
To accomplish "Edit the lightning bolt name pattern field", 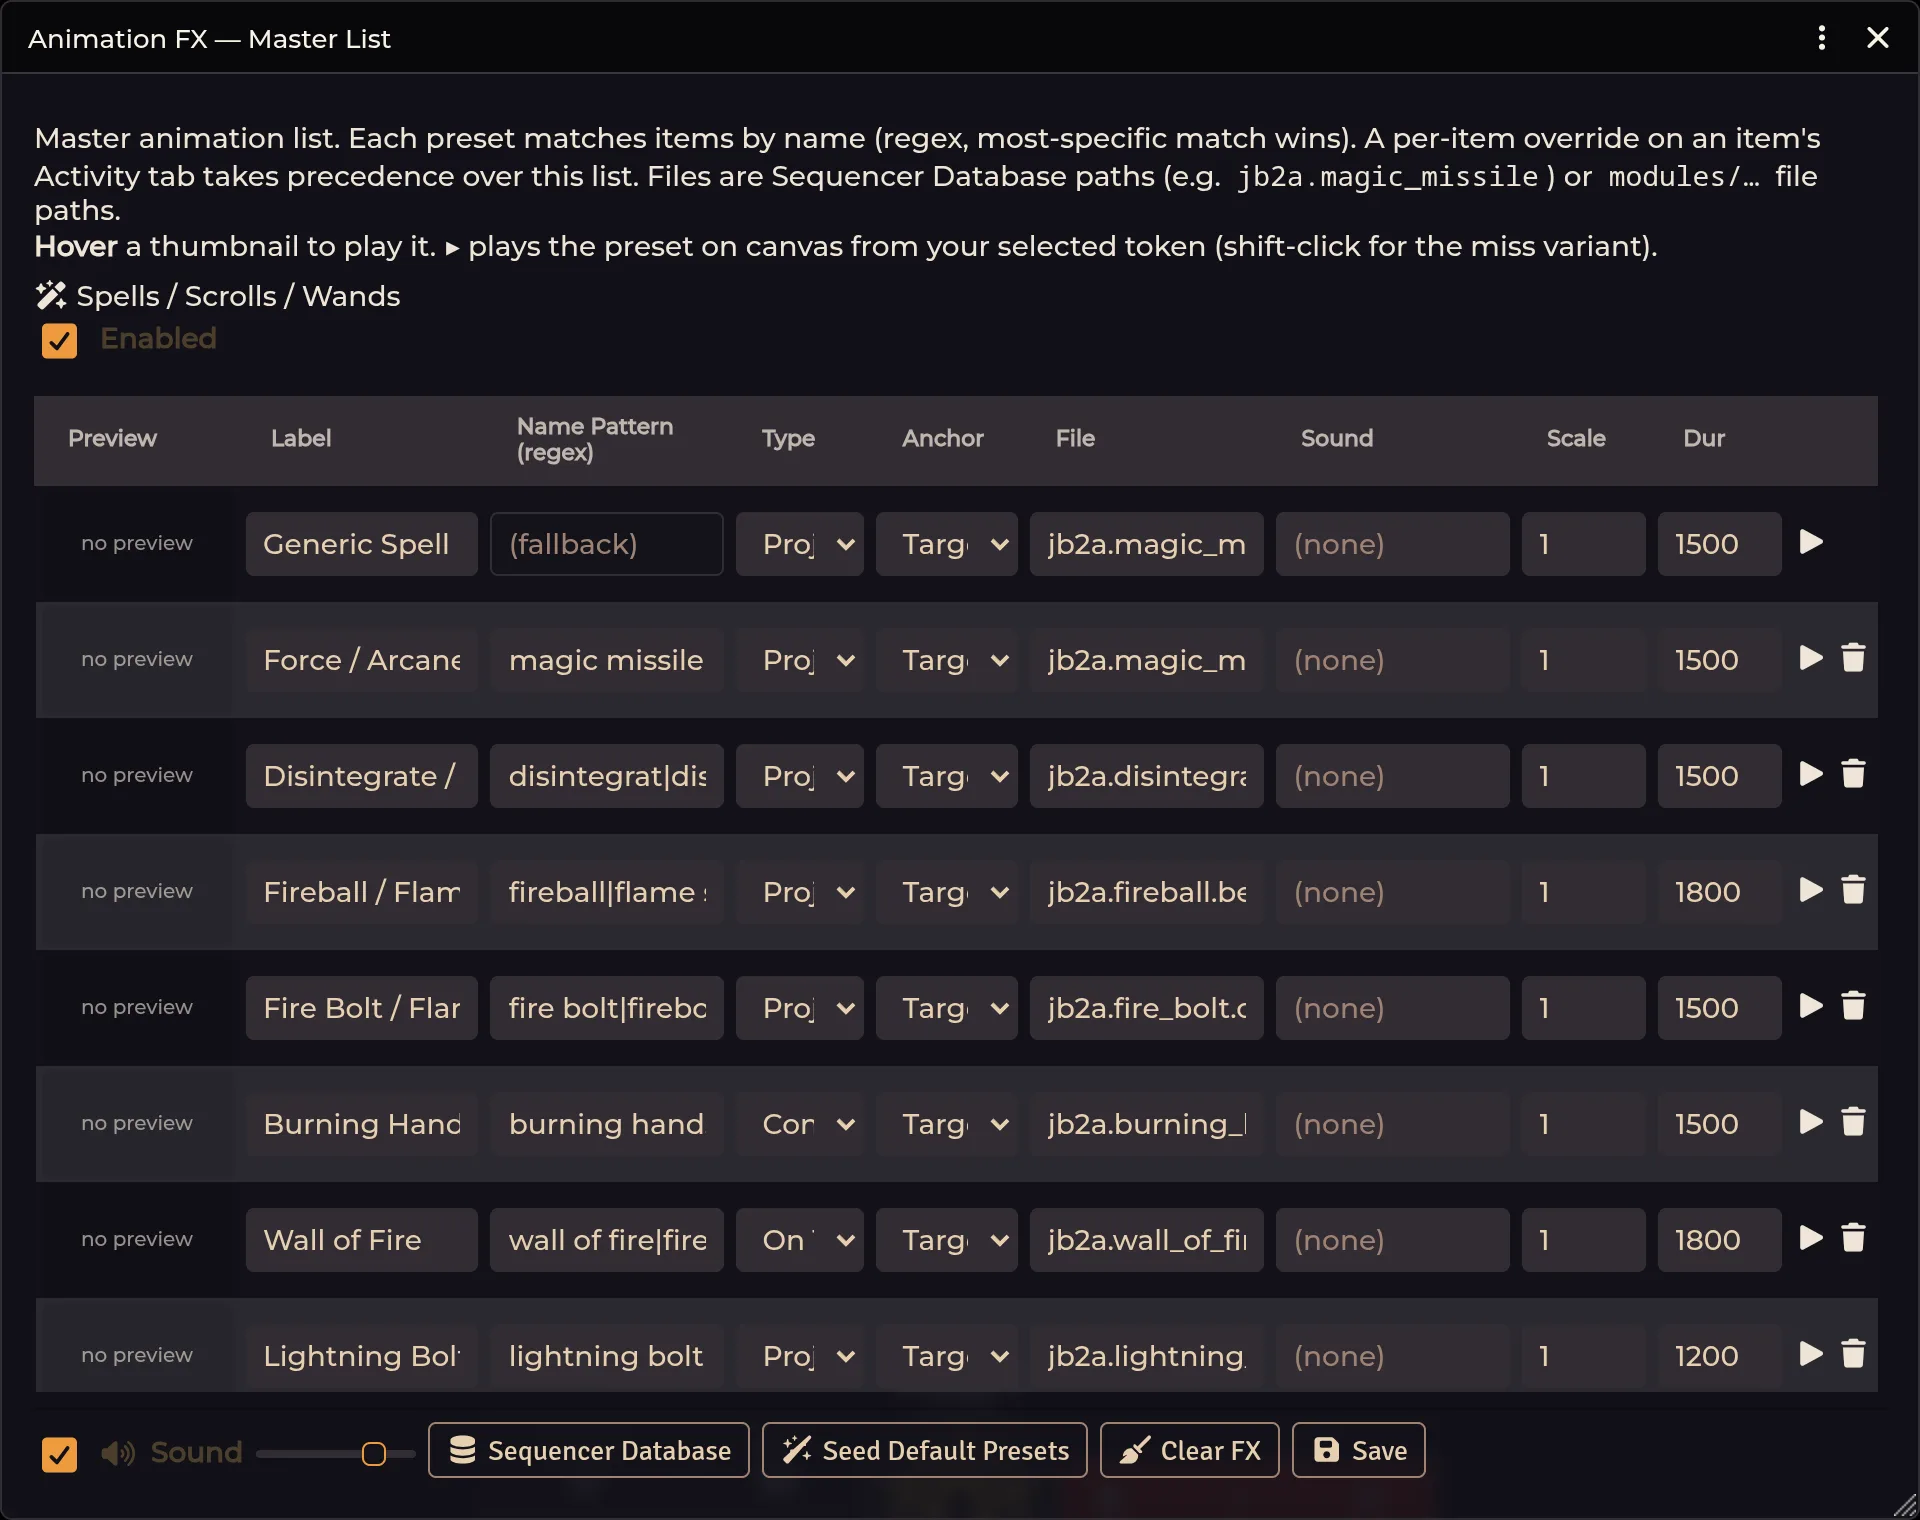I will click(607, 1356).
